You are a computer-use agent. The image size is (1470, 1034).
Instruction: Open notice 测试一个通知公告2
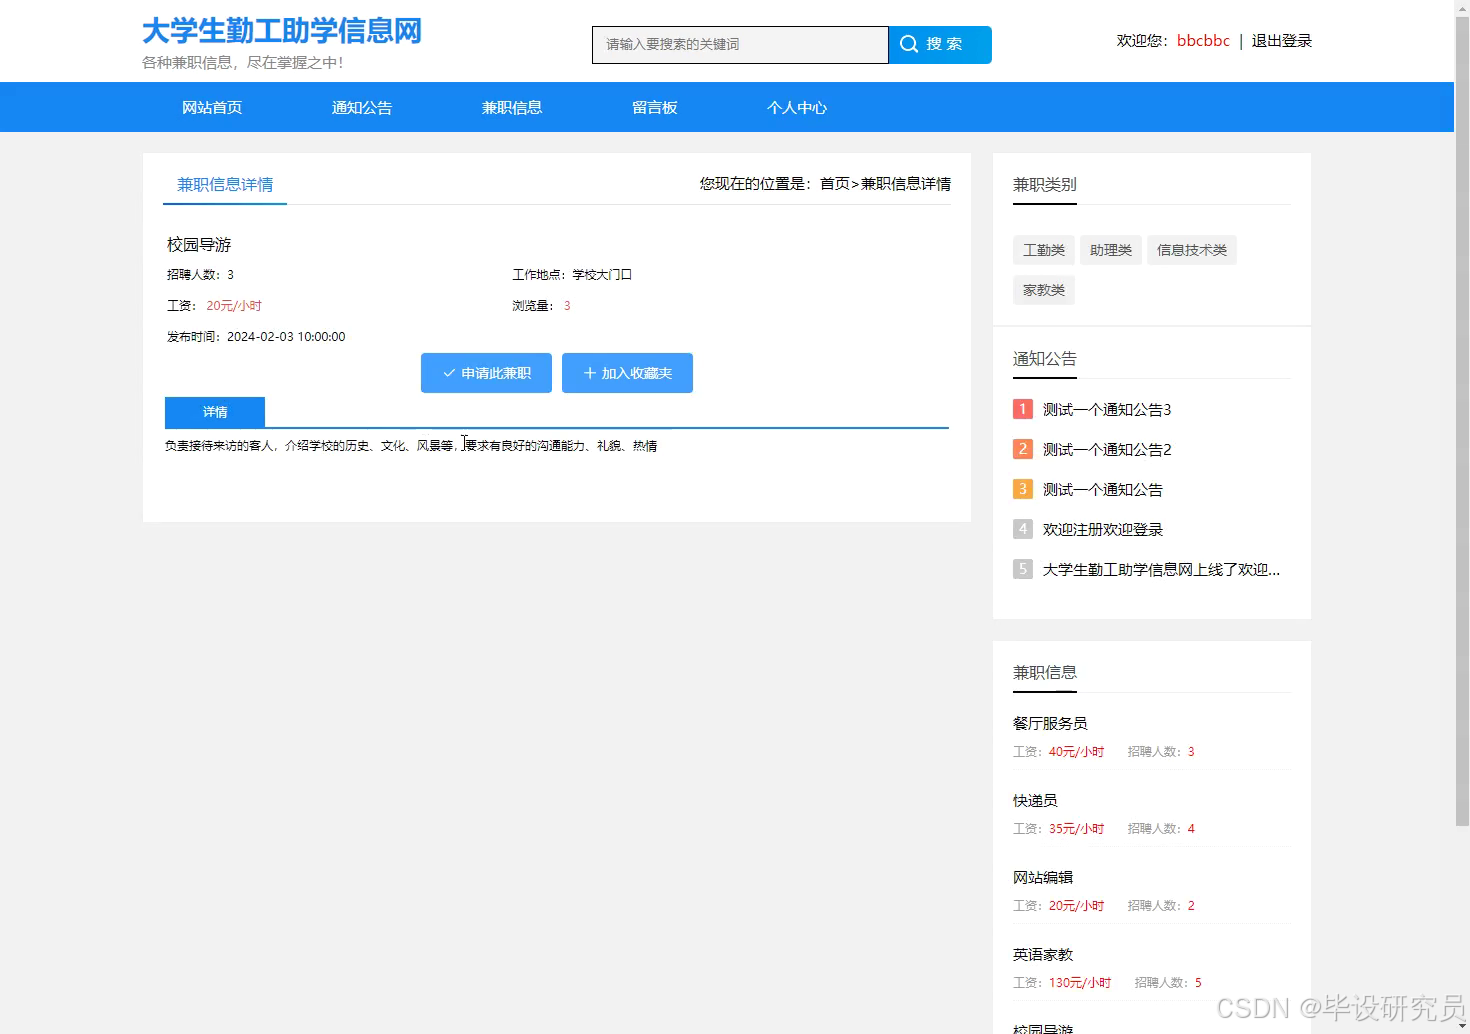[1107, 449]
